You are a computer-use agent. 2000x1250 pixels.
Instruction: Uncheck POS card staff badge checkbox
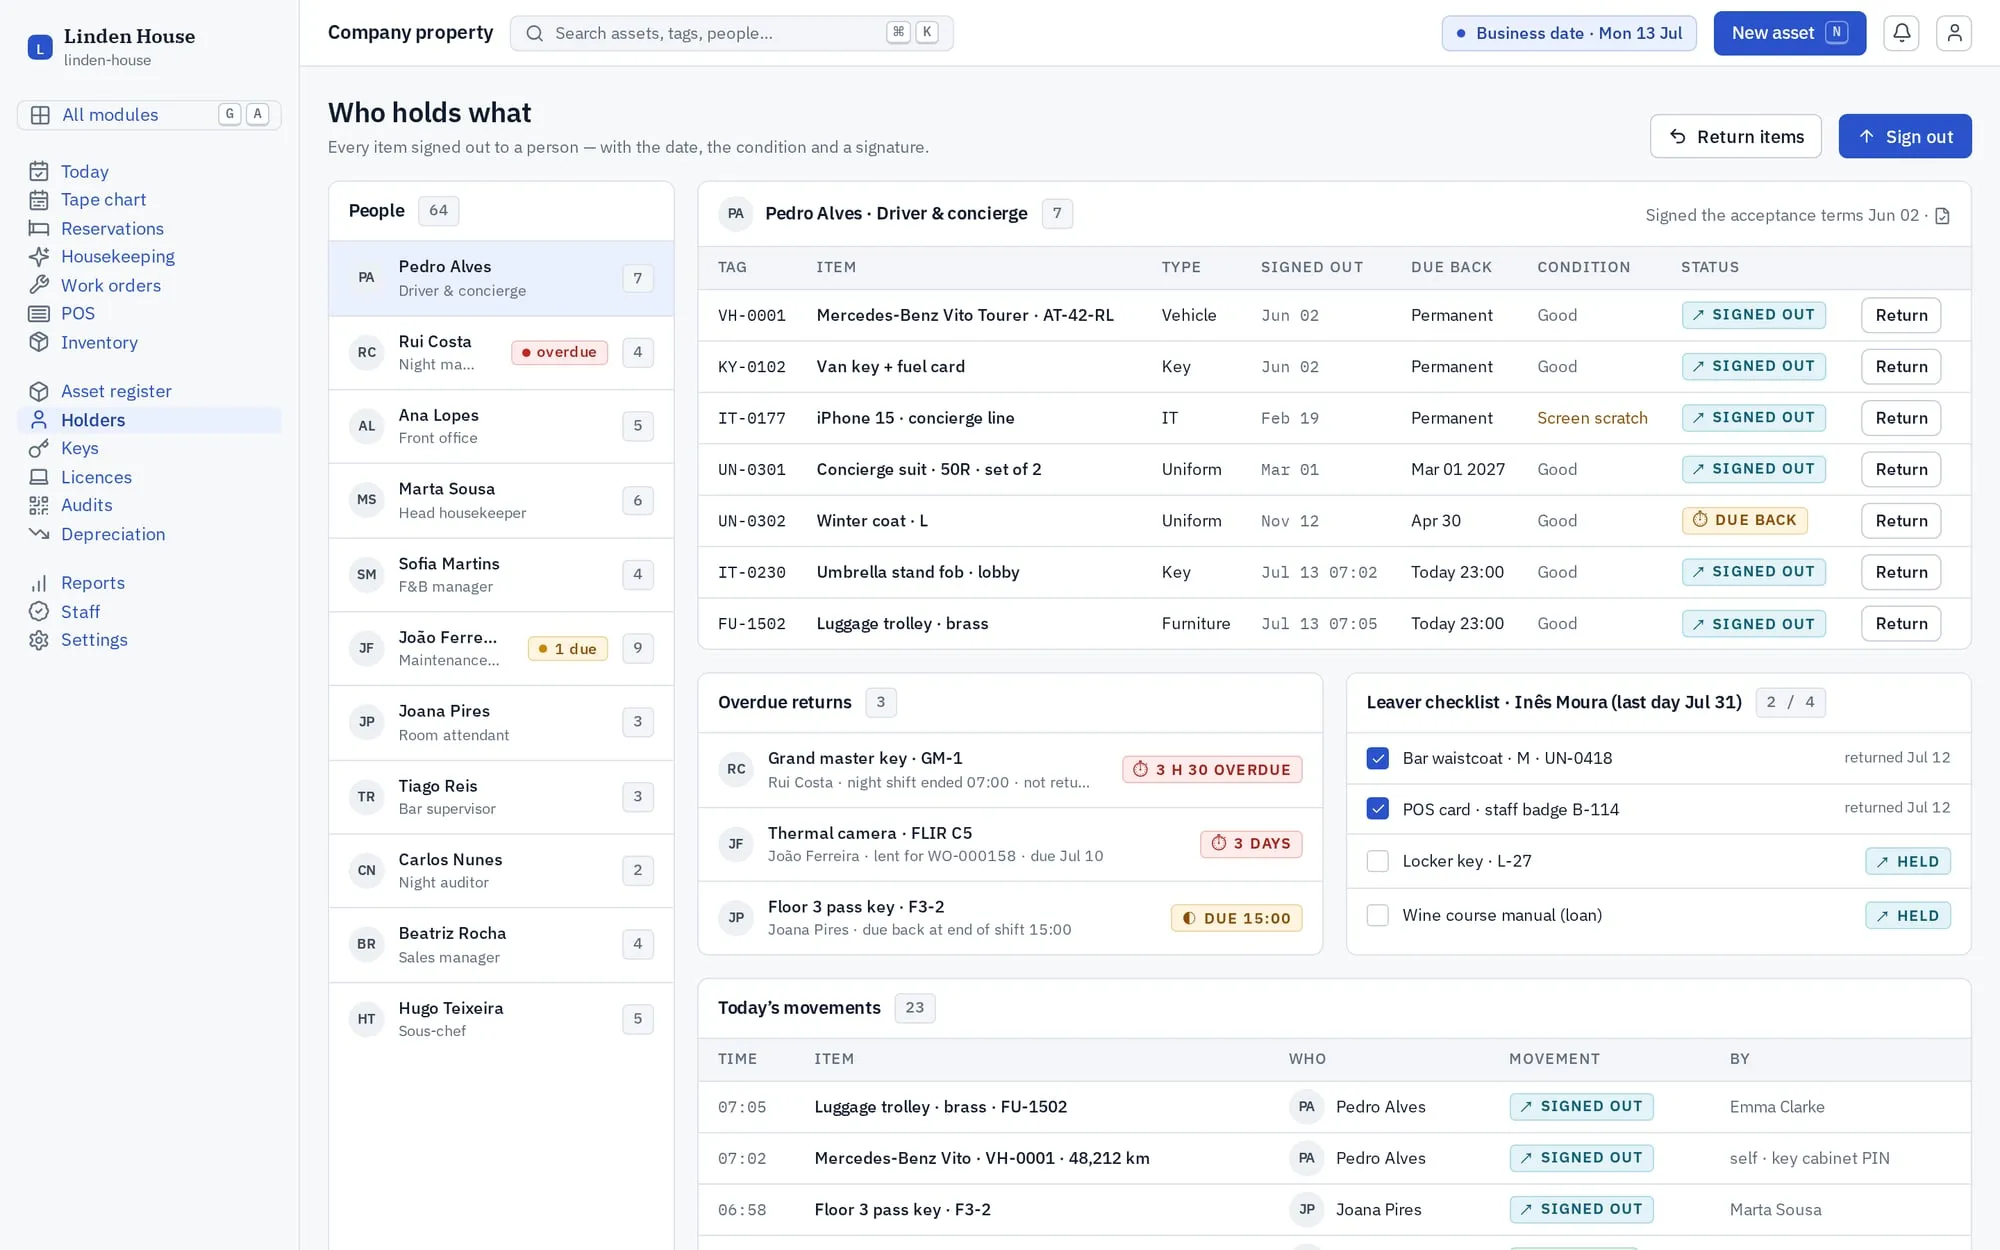coord(1377,809)
